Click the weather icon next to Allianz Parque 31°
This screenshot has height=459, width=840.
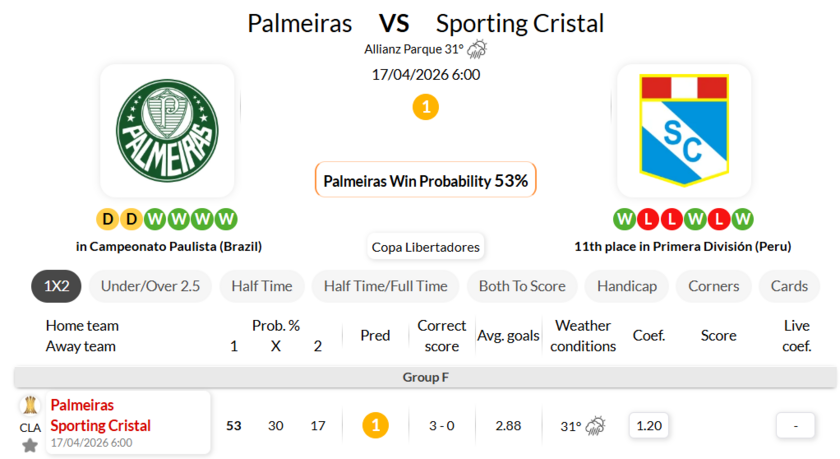tap(477, 49)
